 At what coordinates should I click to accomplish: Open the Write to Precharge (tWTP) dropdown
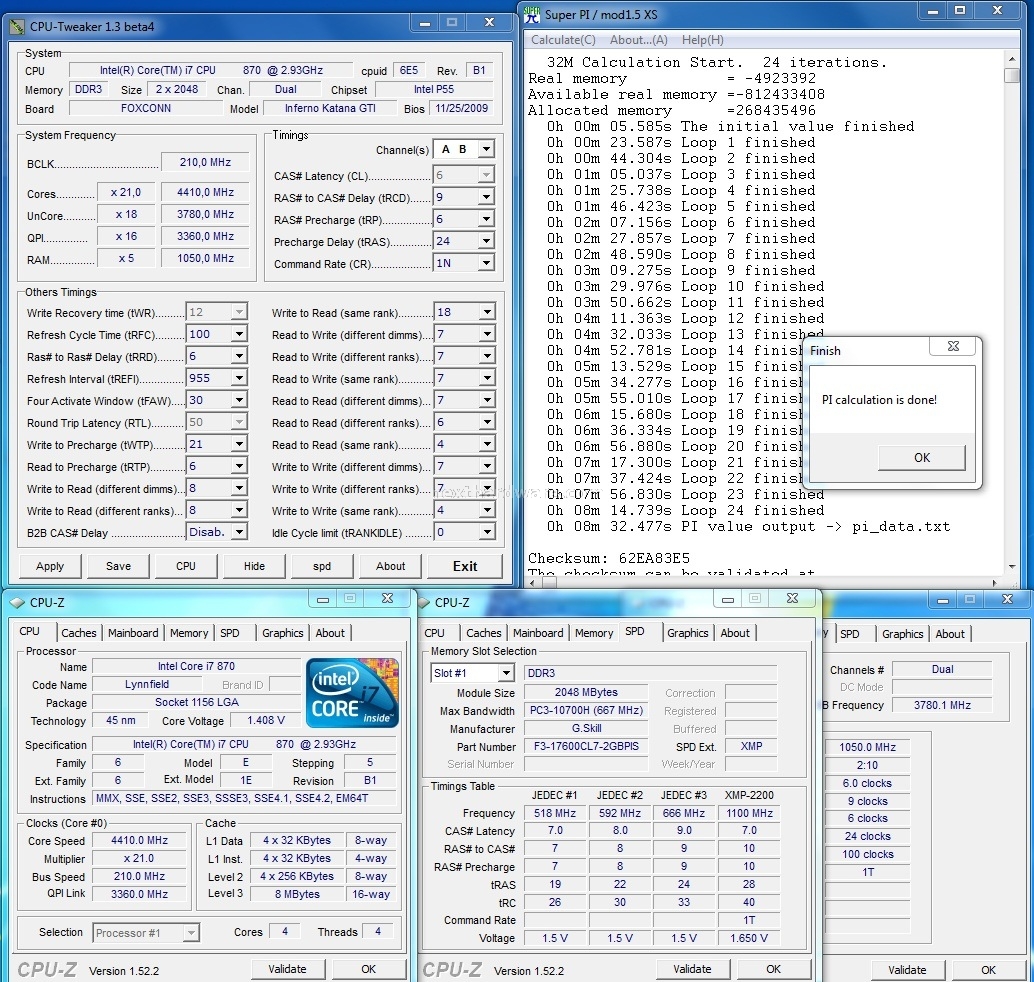(239, 445)
